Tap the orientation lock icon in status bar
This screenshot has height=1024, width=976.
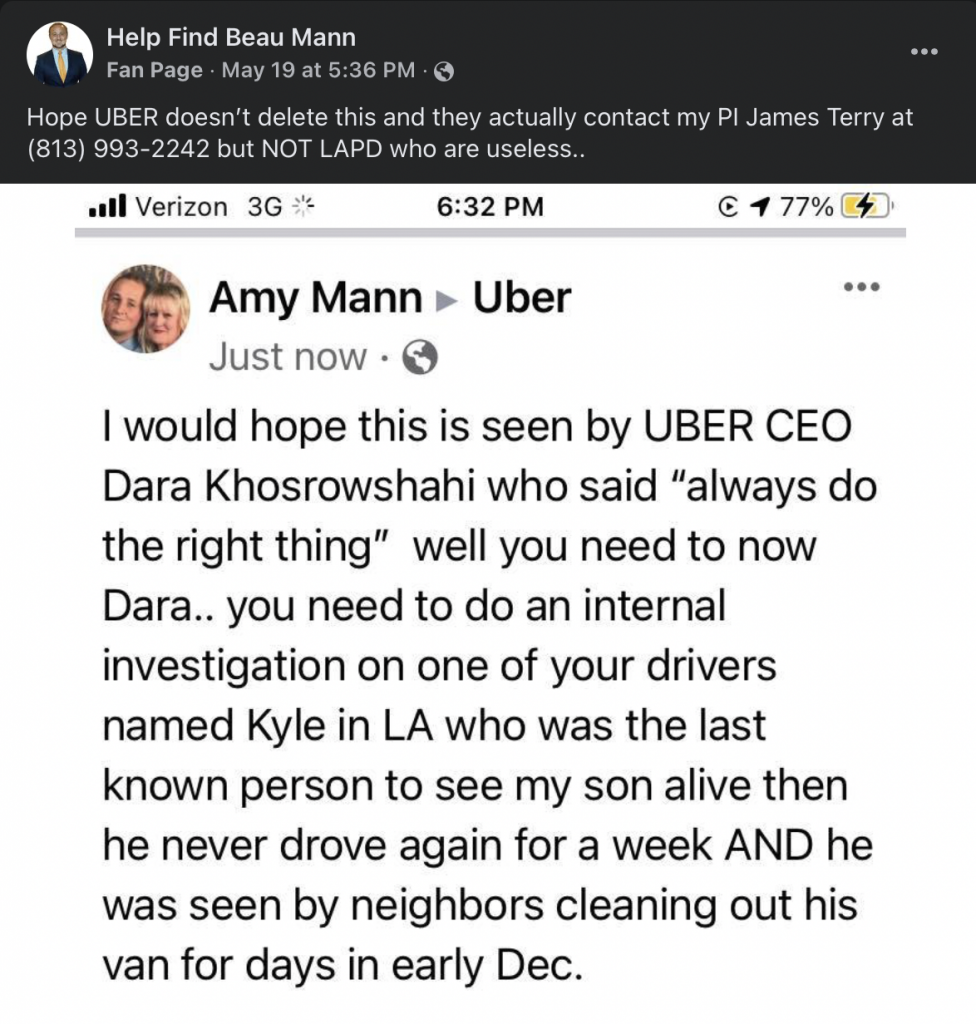point(729,207)
